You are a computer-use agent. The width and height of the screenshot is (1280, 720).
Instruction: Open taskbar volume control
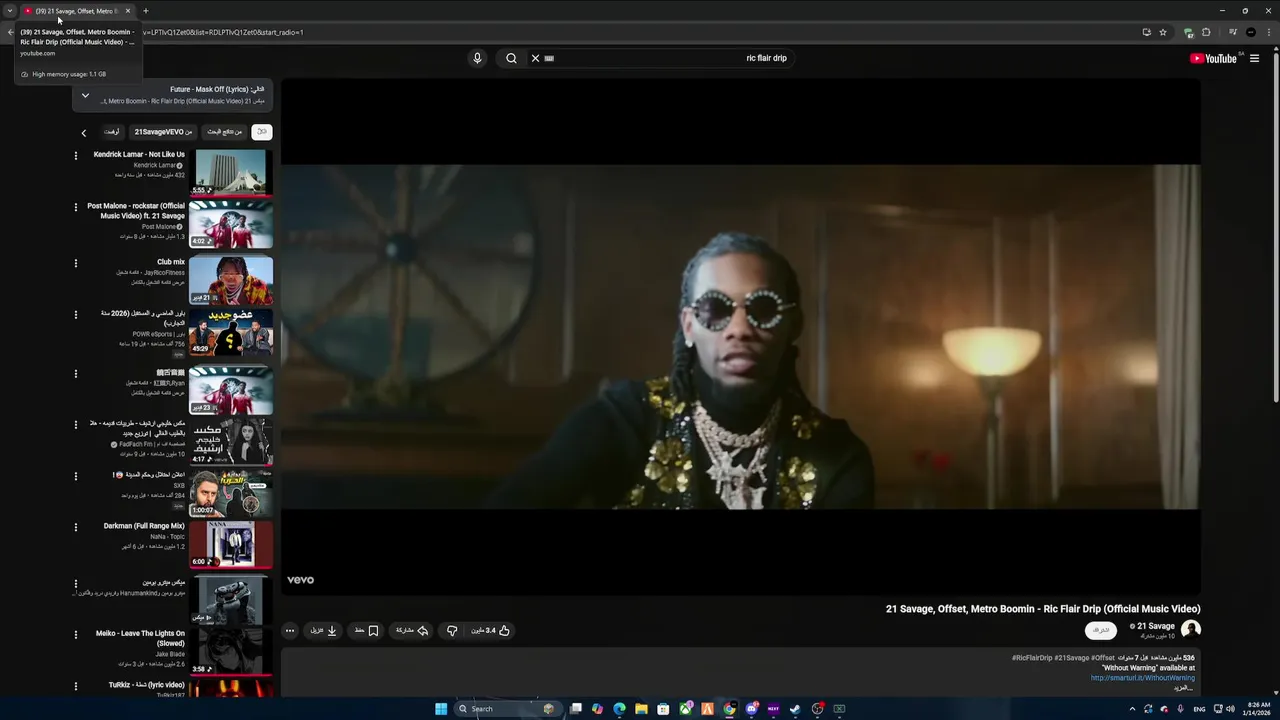click(1230, 709)
